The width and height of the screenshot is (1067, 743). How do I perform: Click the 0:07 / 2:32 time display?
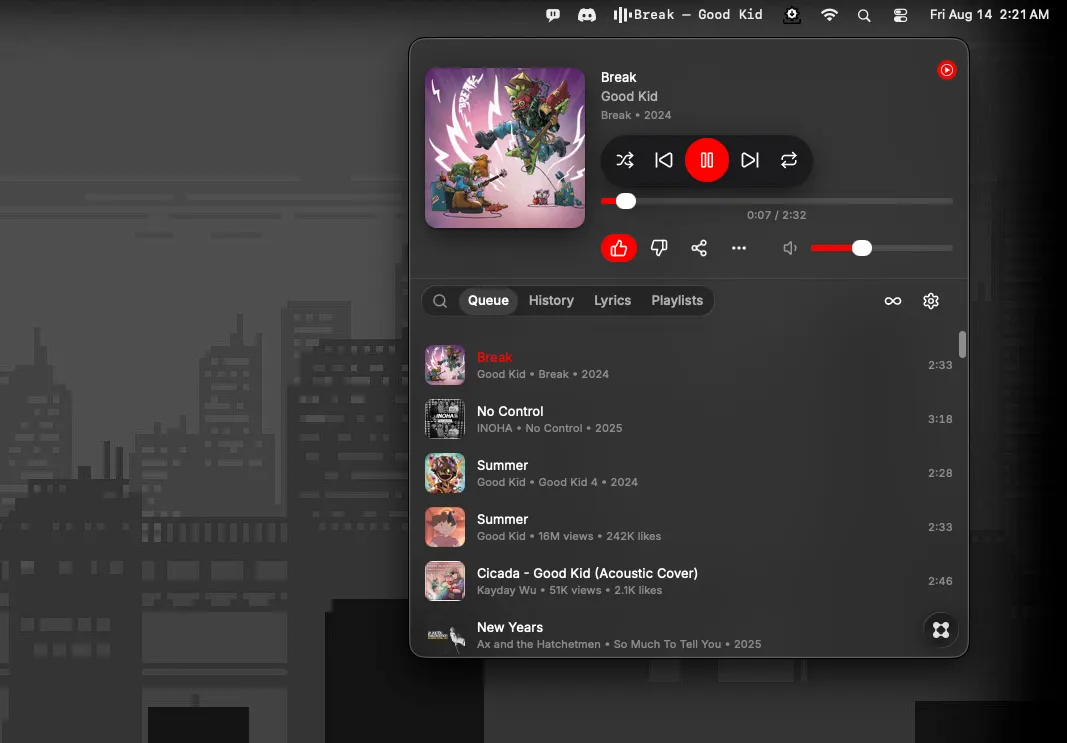[776, 215]
